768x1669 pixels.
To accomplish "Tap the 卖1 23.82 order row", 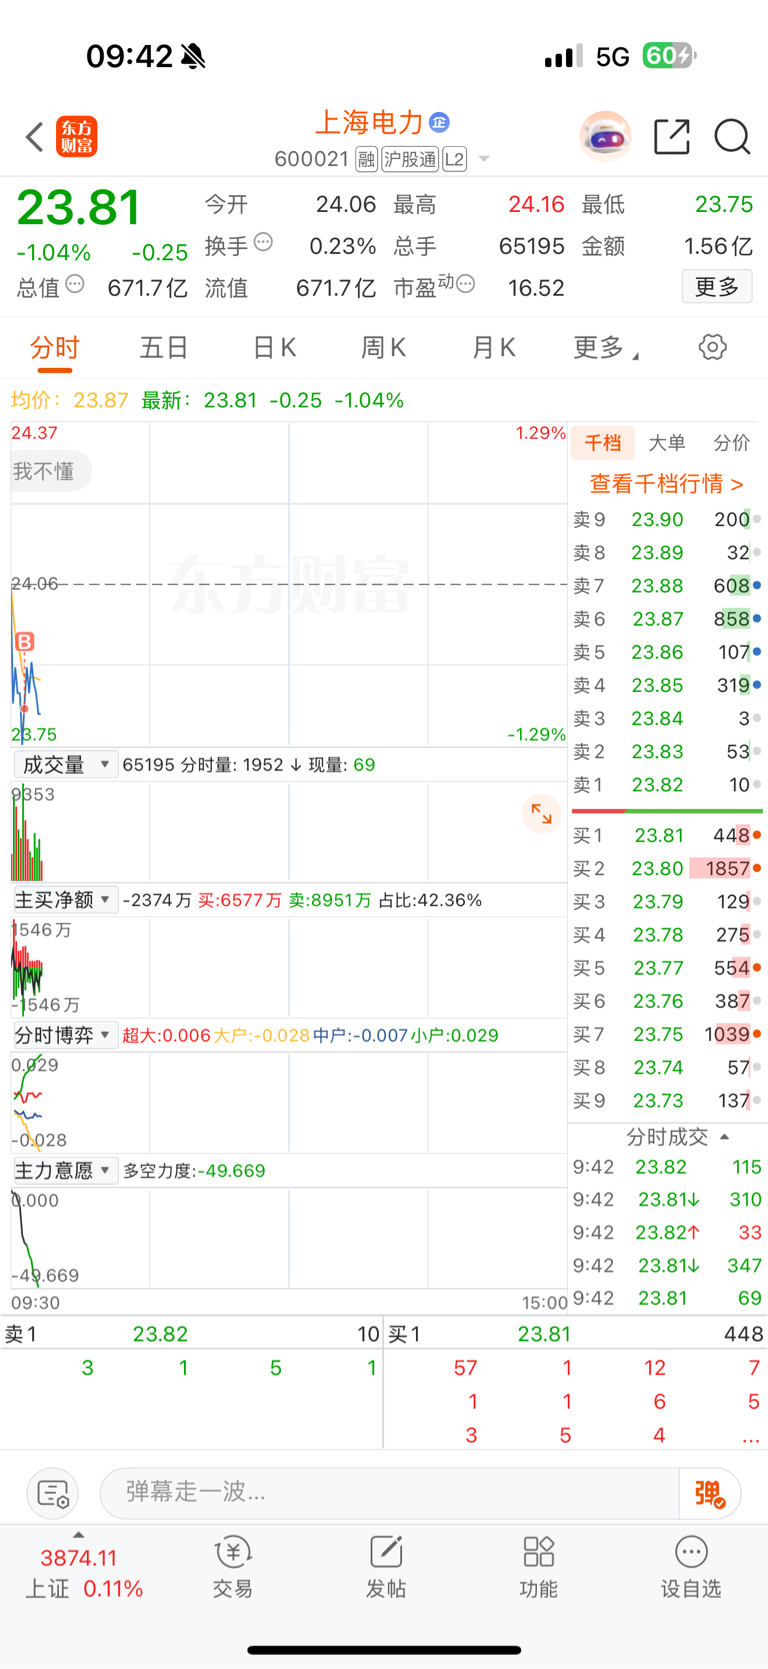I will pos(668,785).
